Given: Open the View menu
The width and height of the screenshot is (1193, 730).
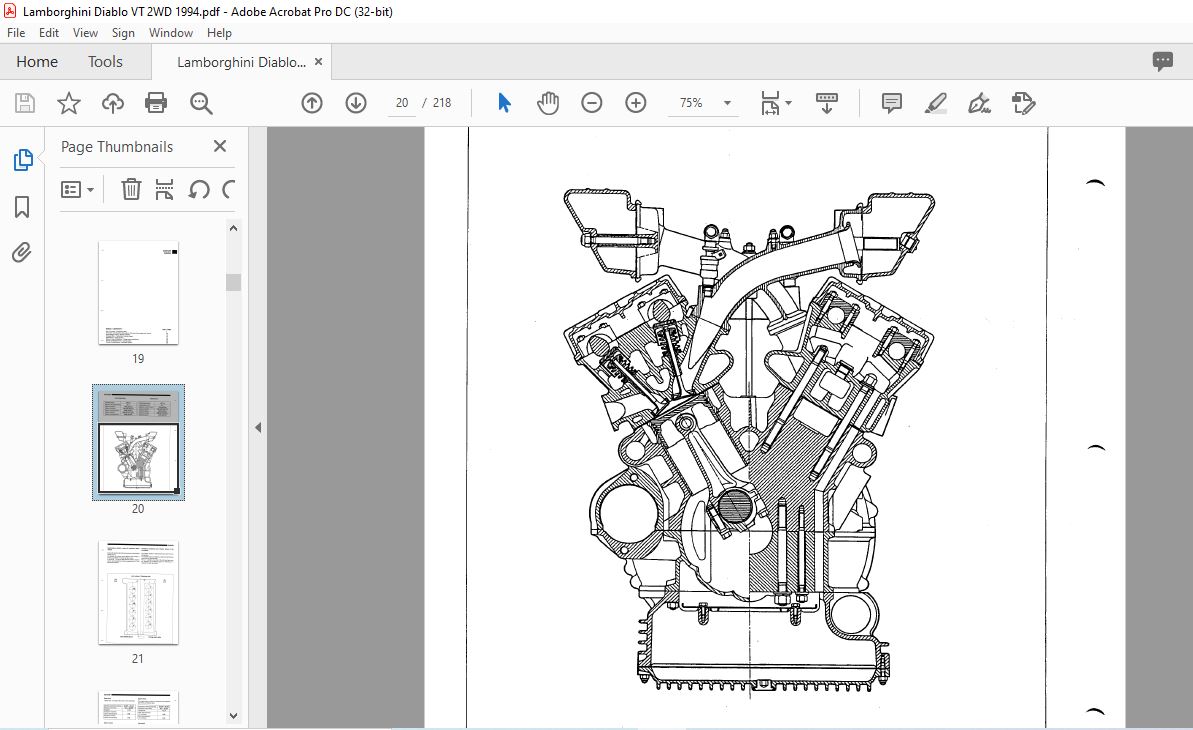Looking at the screenshot, I should (85, 33).
